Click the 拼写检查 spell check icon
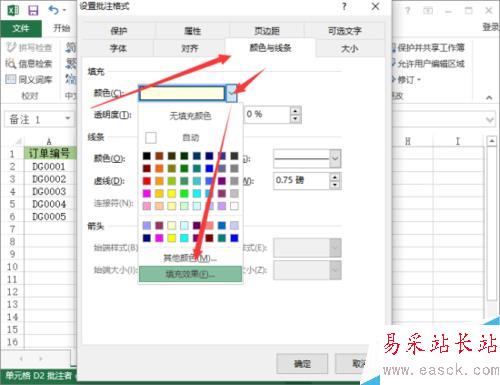500x385 pixels. 11,47
